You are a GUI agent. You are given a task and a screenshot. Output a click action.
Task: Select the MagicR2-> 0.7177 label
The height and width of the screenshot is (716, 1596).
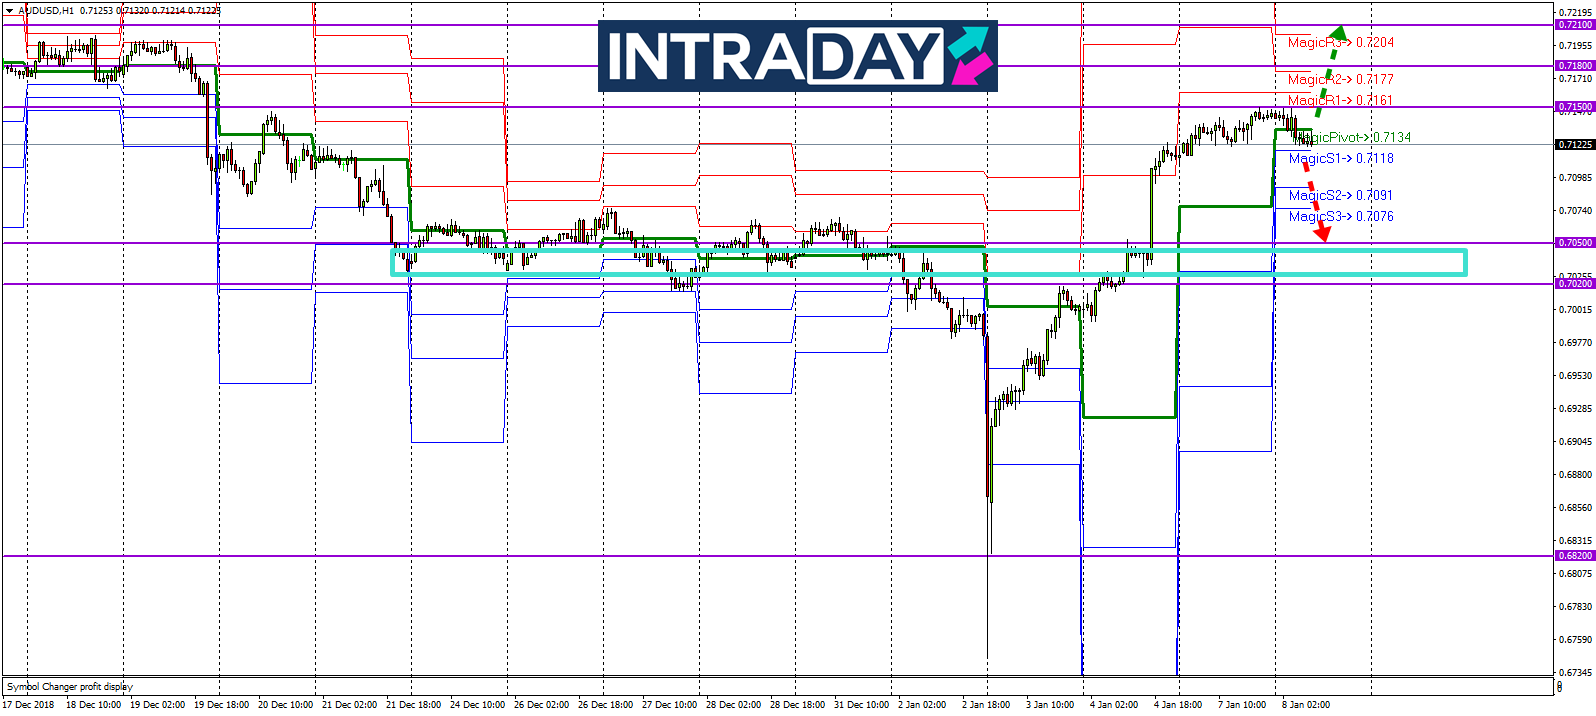click(x=1341, y=79)
